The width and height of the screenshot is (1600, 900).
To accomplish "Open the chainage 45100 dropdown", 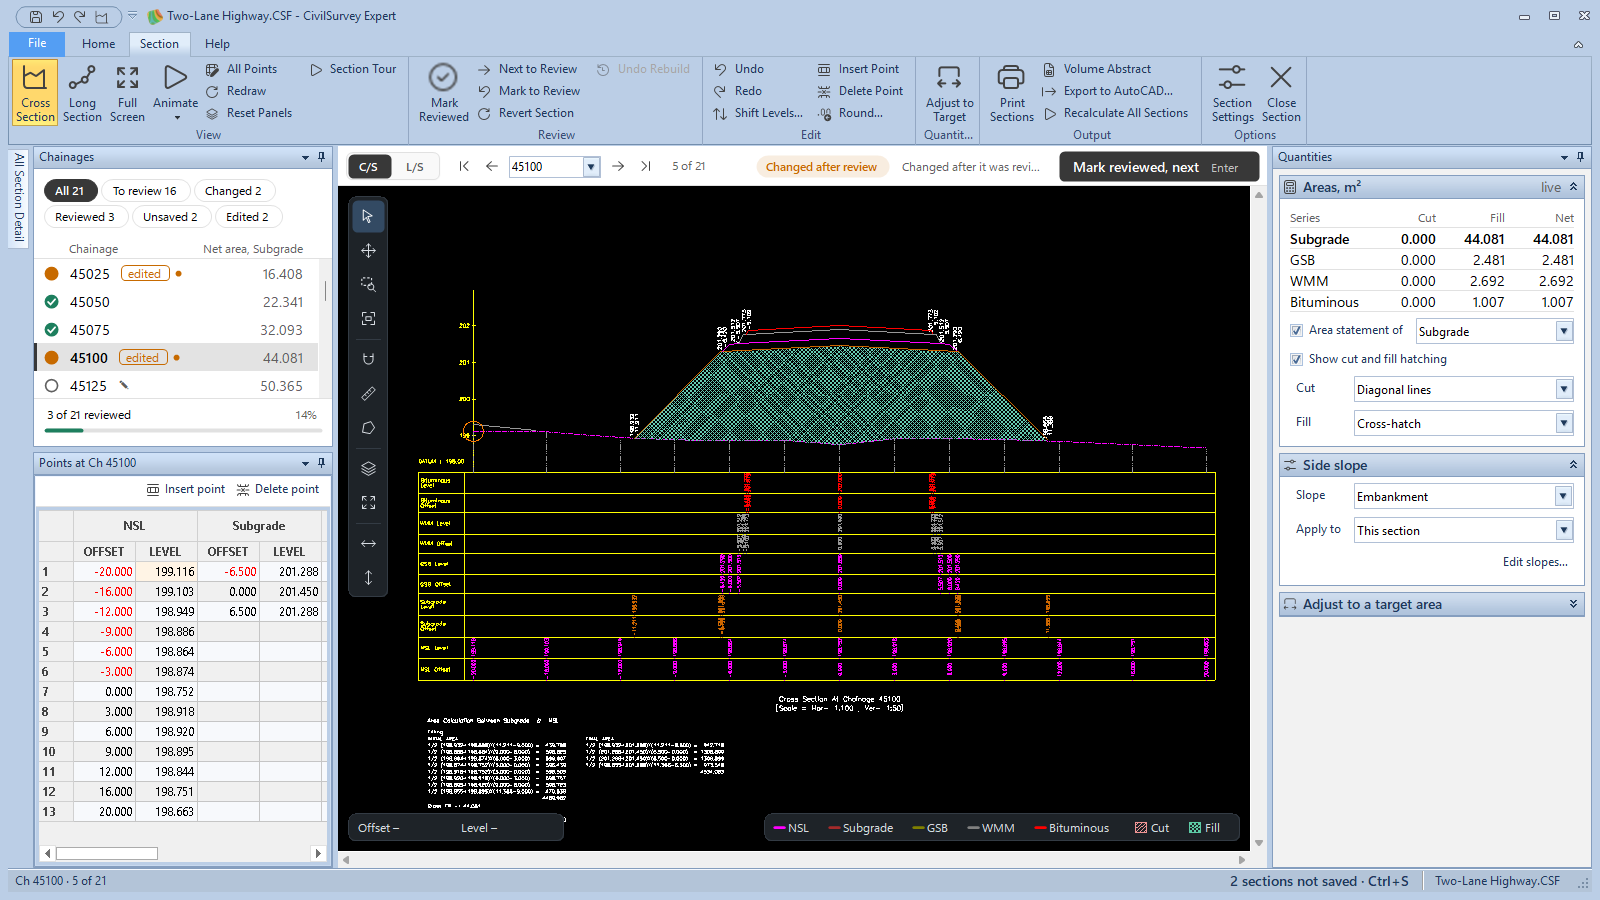I will click(x=591, y=167).
